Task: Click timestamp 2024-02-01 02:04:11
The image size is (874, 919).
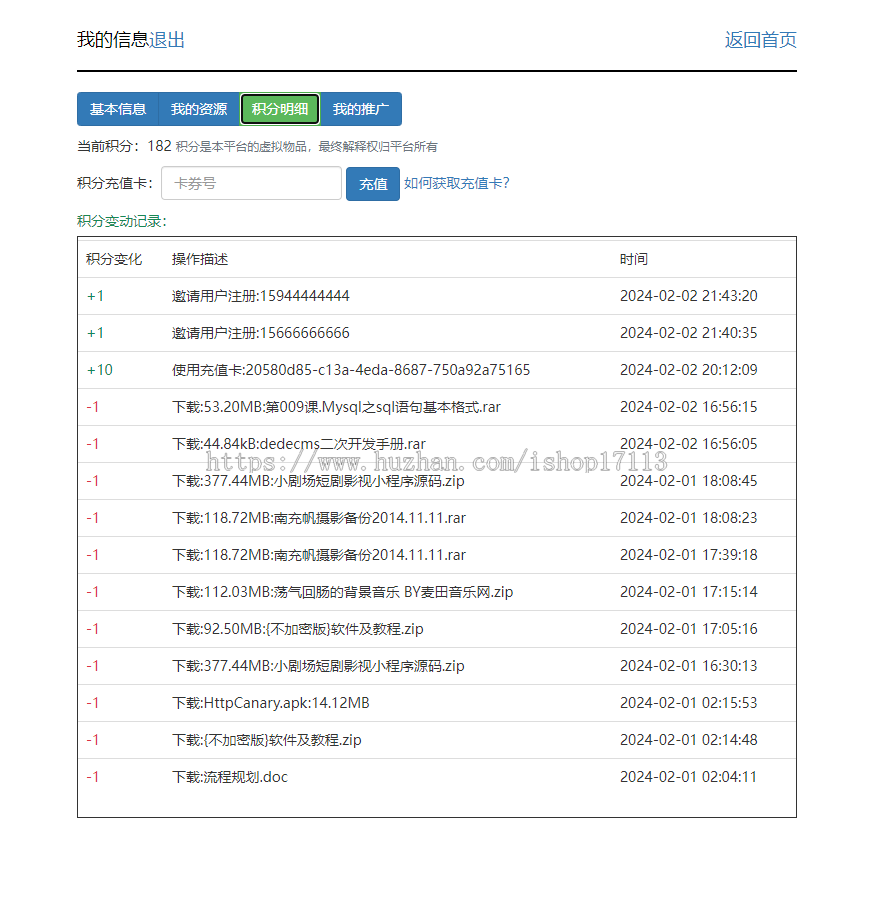Action: 689,777
